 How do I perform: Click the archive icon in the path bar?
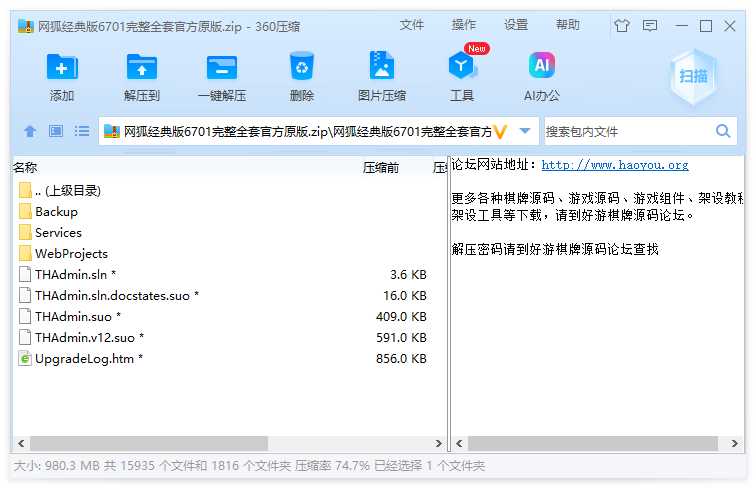point(112,131)
